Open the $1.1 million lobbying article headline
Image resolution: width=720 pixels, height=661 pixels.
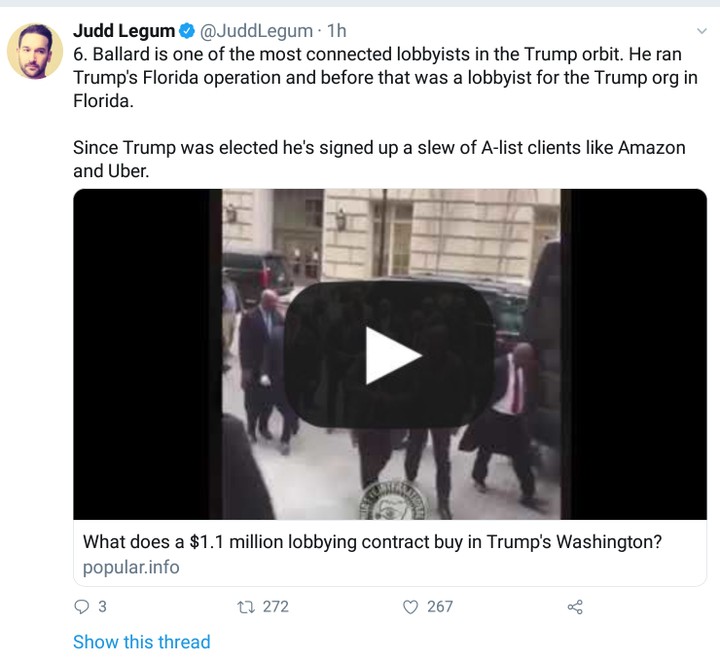pos(372,542)
